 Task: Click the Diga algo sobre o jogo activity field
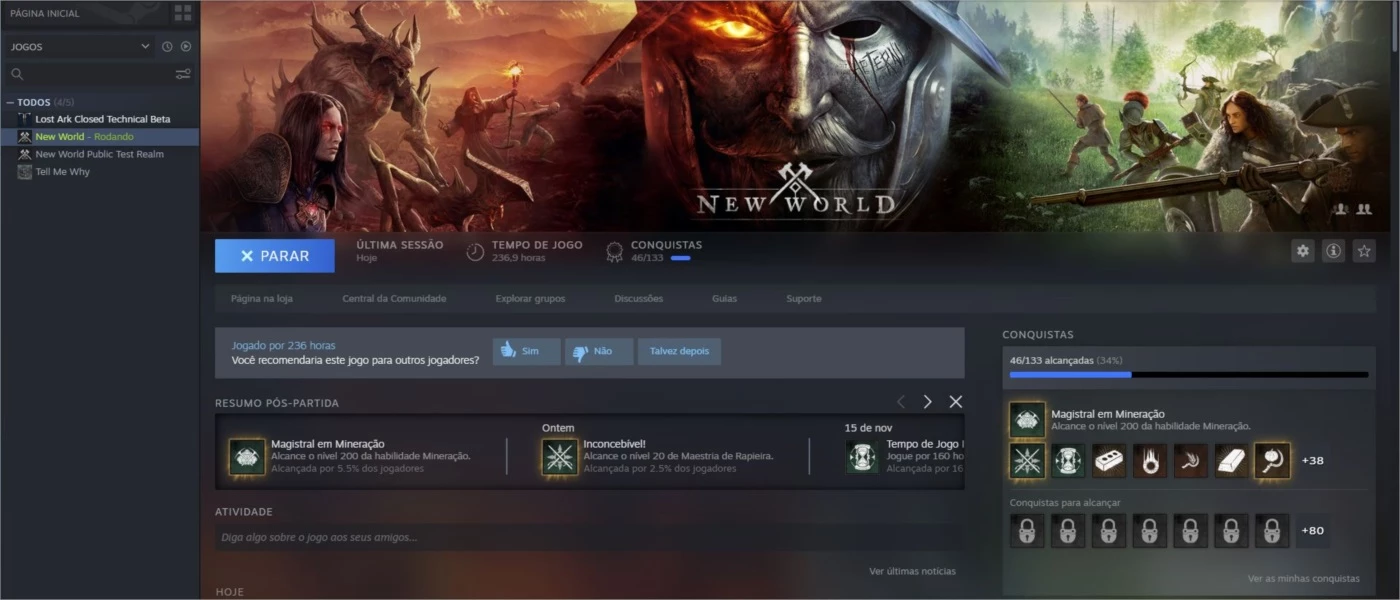click(590, 538)
